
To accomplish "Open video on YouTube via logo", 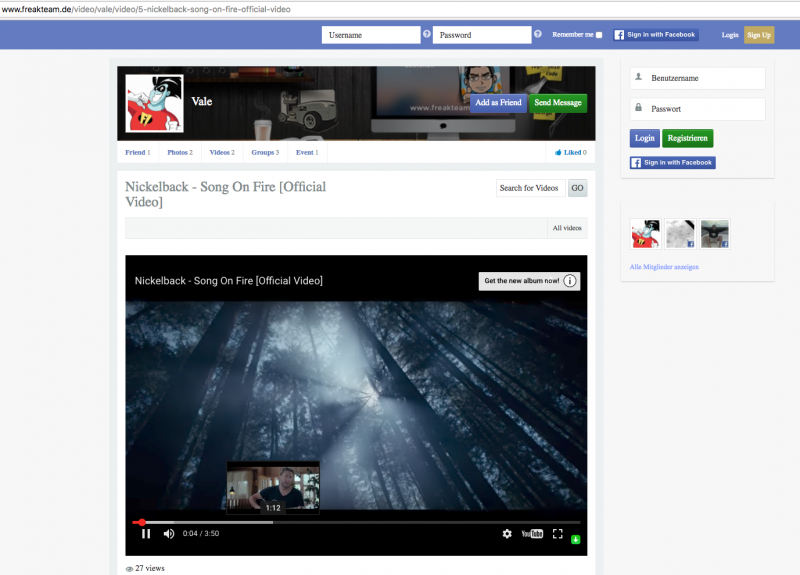I will 532,534.
